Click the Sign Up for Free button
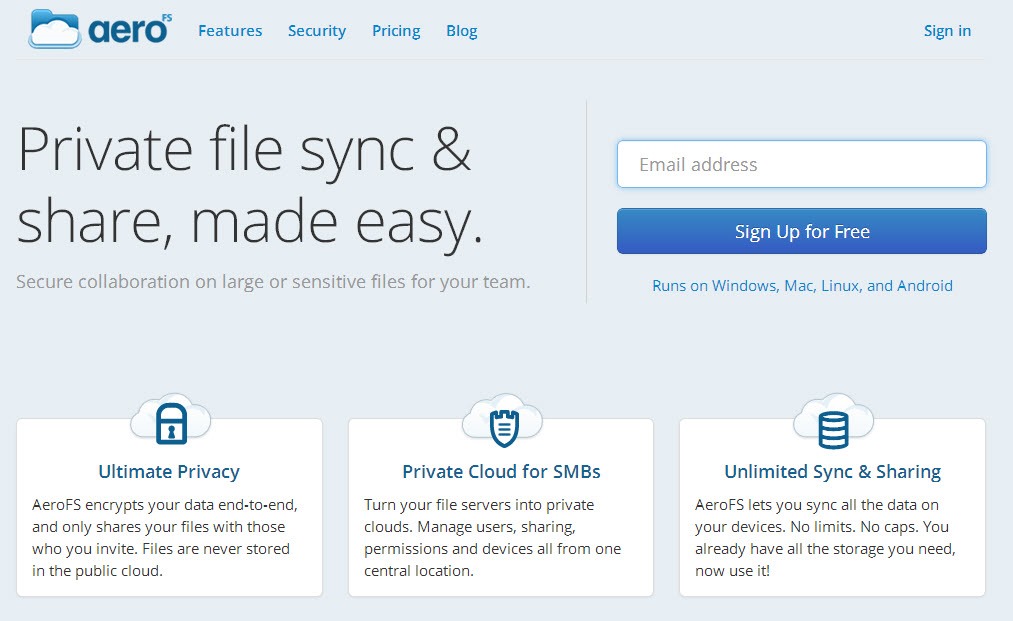Image resolution: width=1013 pixels, height=621 pixels. pyautogui.click(x=802, y=231)
